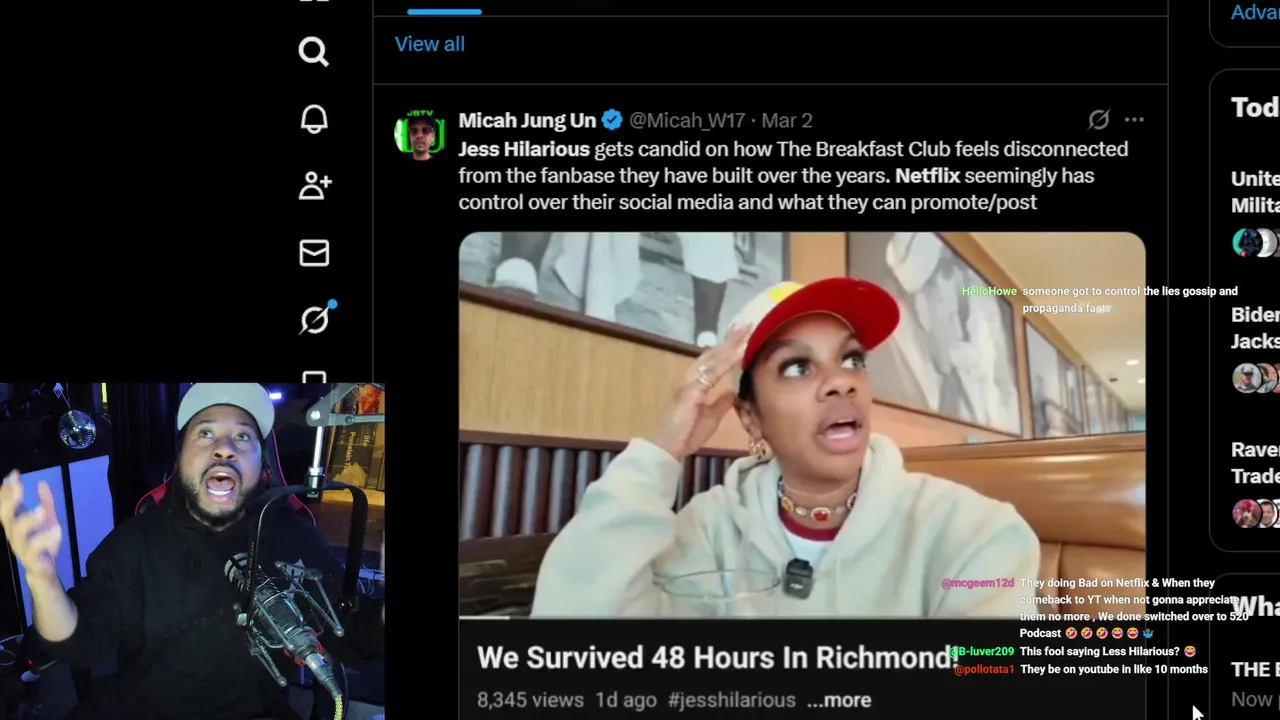Open Notifications bell icon
1280x720 pixels.
click(314, 119)
